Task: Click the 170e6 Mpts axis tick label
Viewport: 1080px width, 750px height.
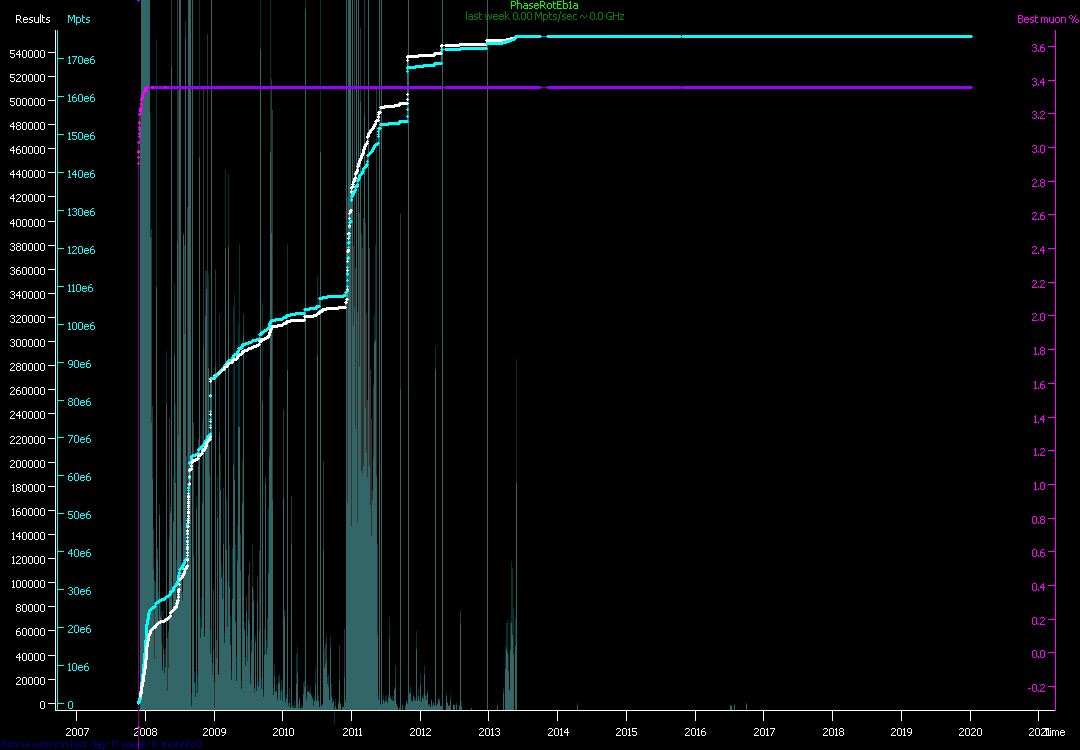Action: (x=80, y=60)
